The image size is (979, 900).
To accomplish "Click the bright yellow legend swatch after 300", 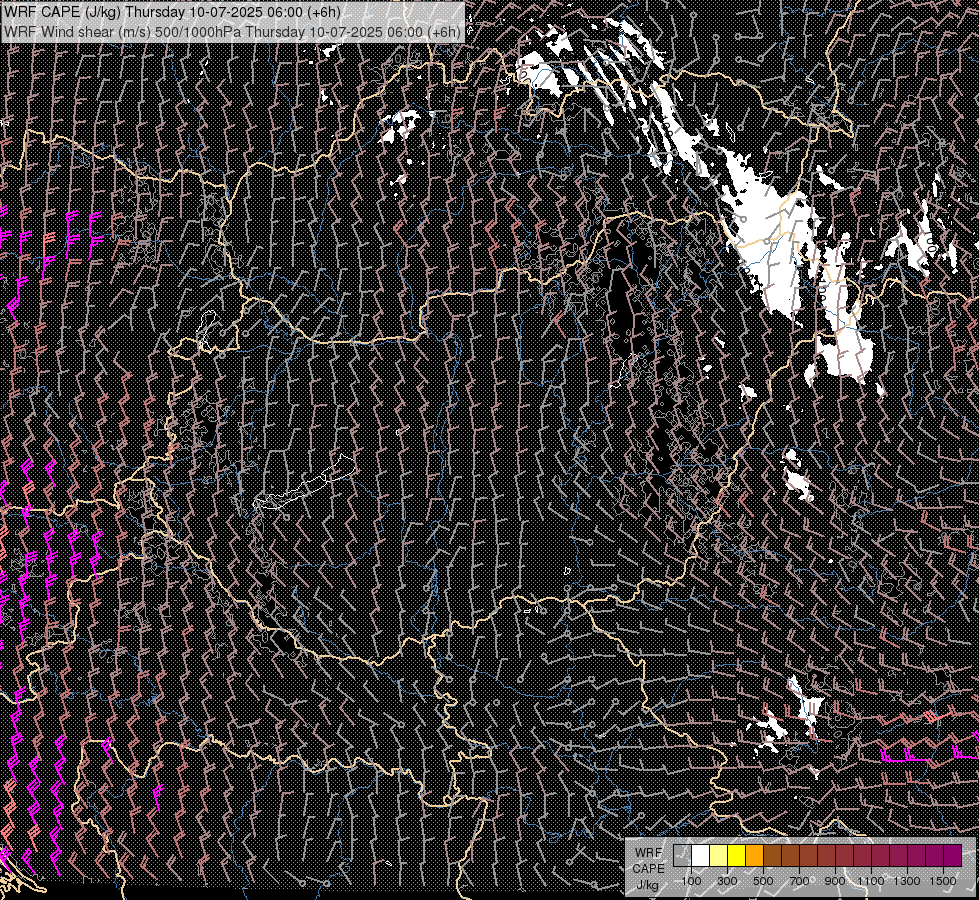I will [736, 856].
